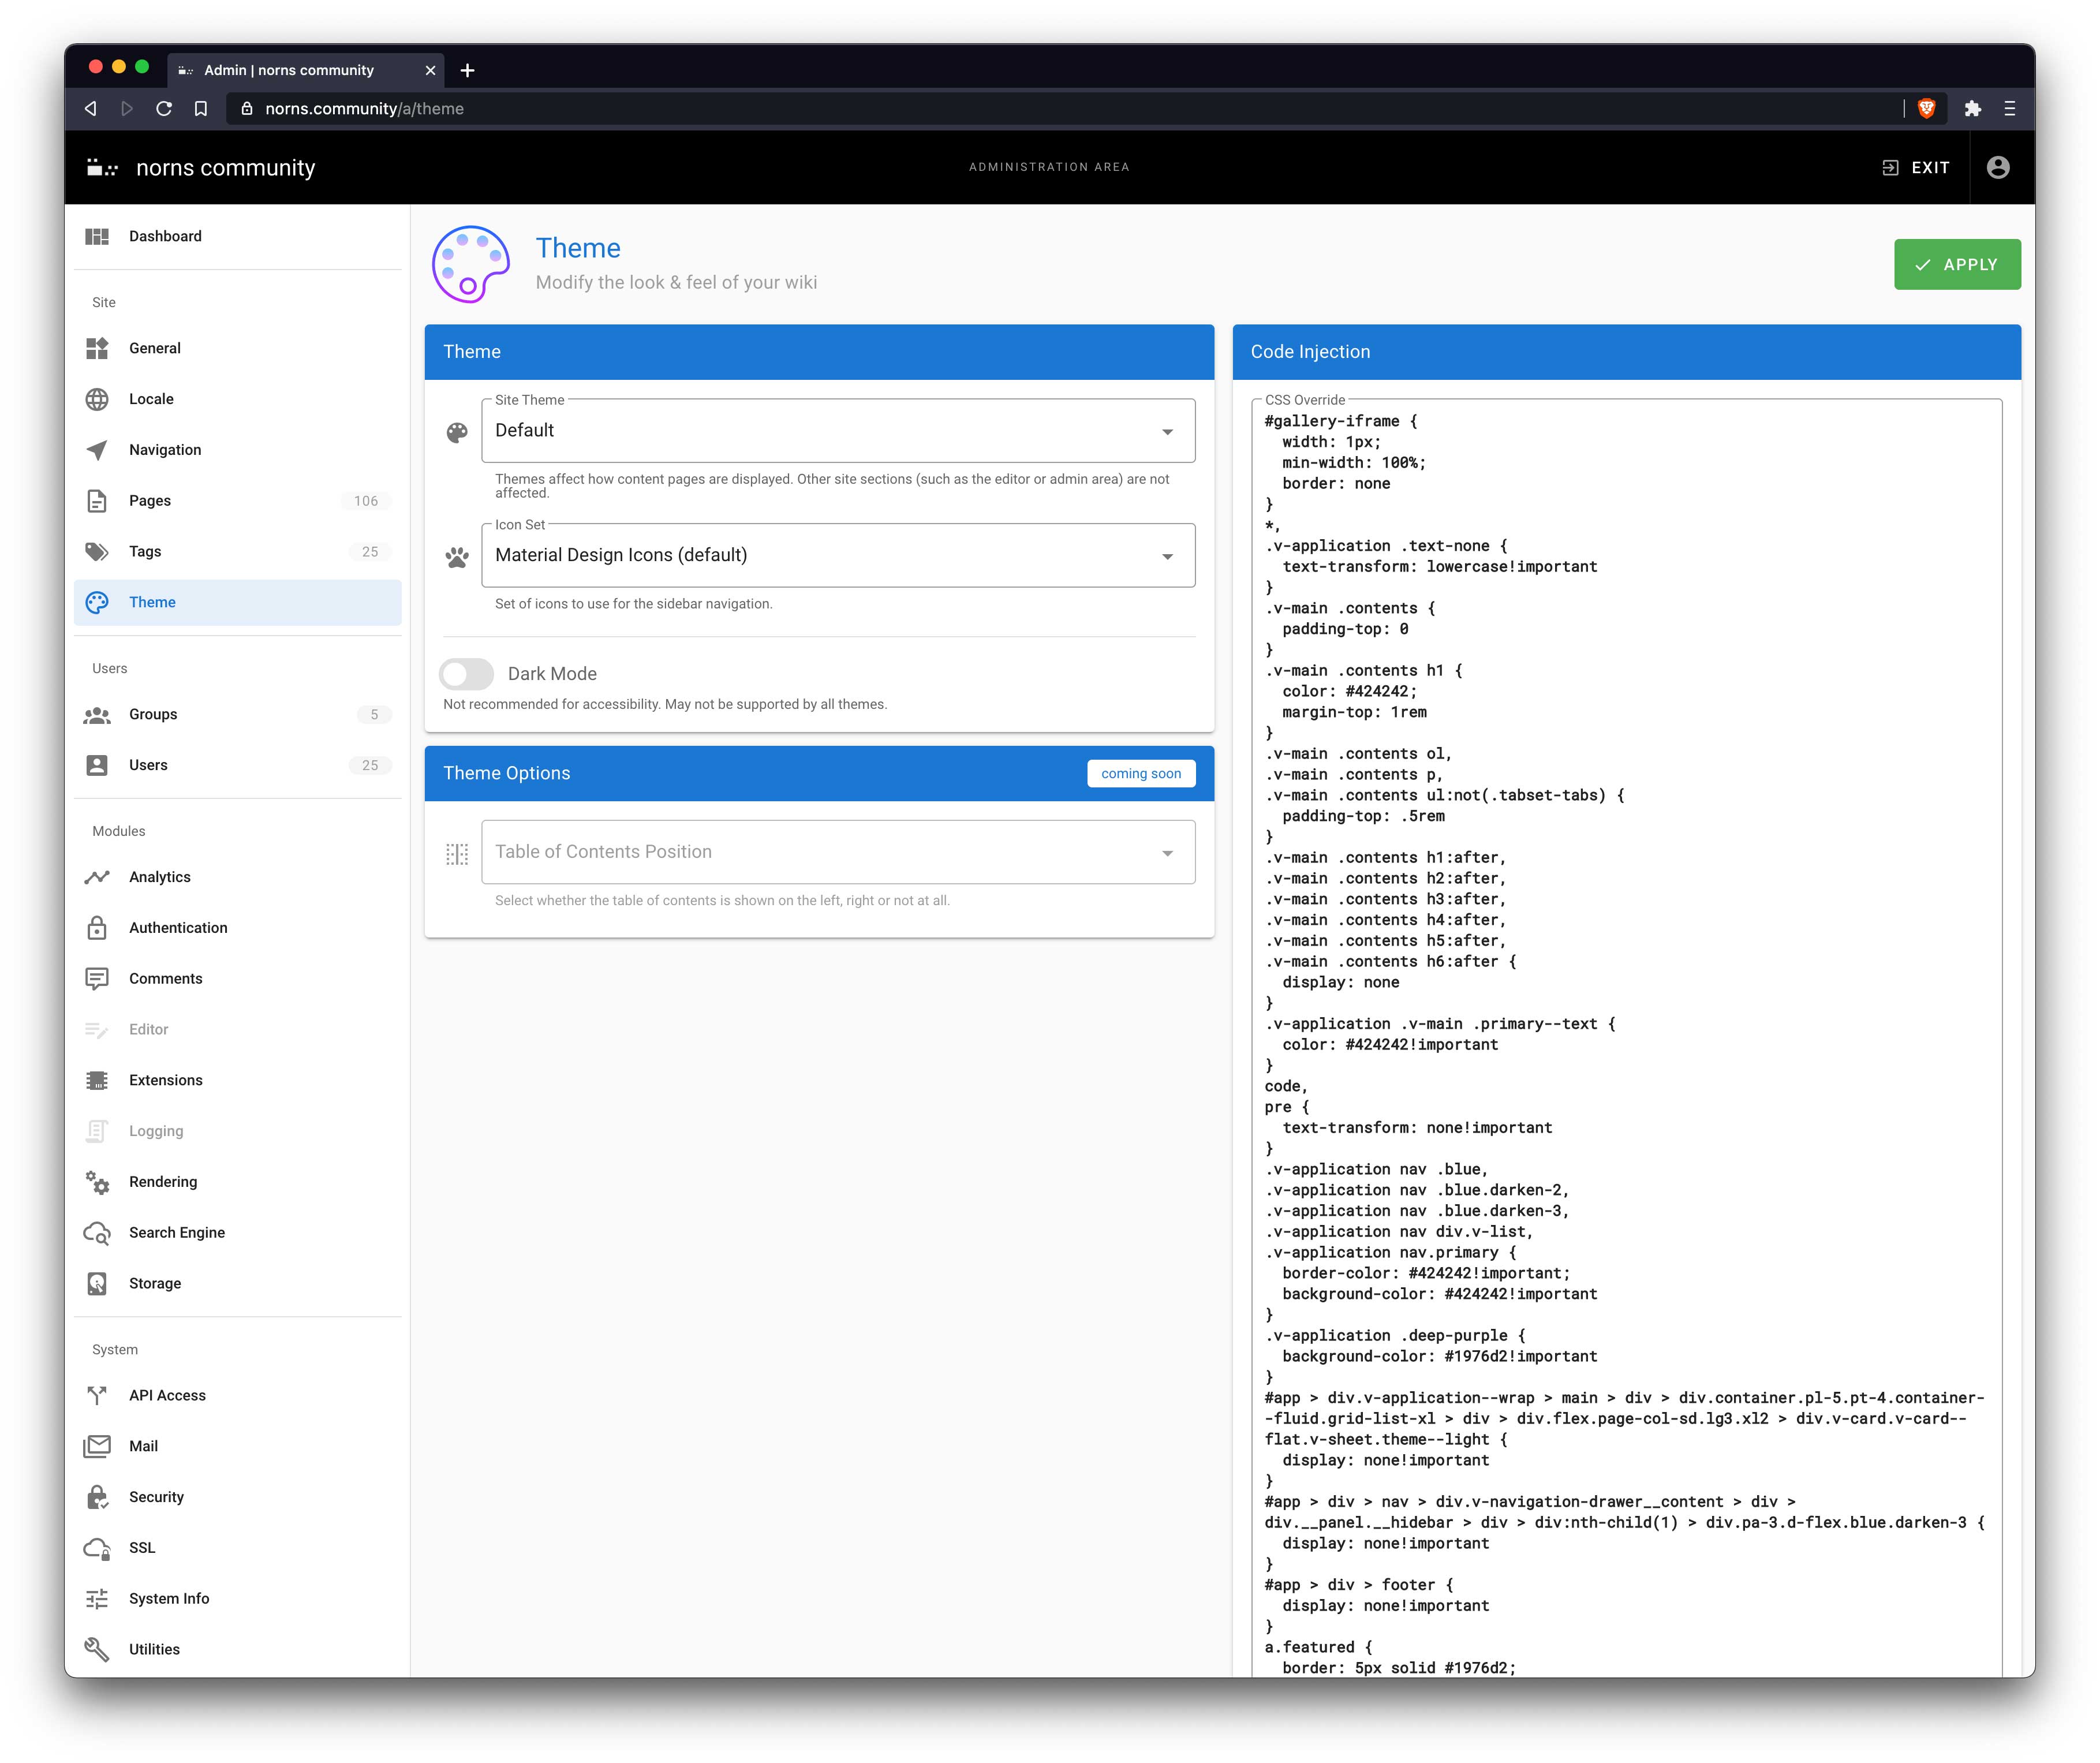This screenshot has width=2100, height=1763.
Task: Click the Code Injection panel header
Action: point(1626,352)
